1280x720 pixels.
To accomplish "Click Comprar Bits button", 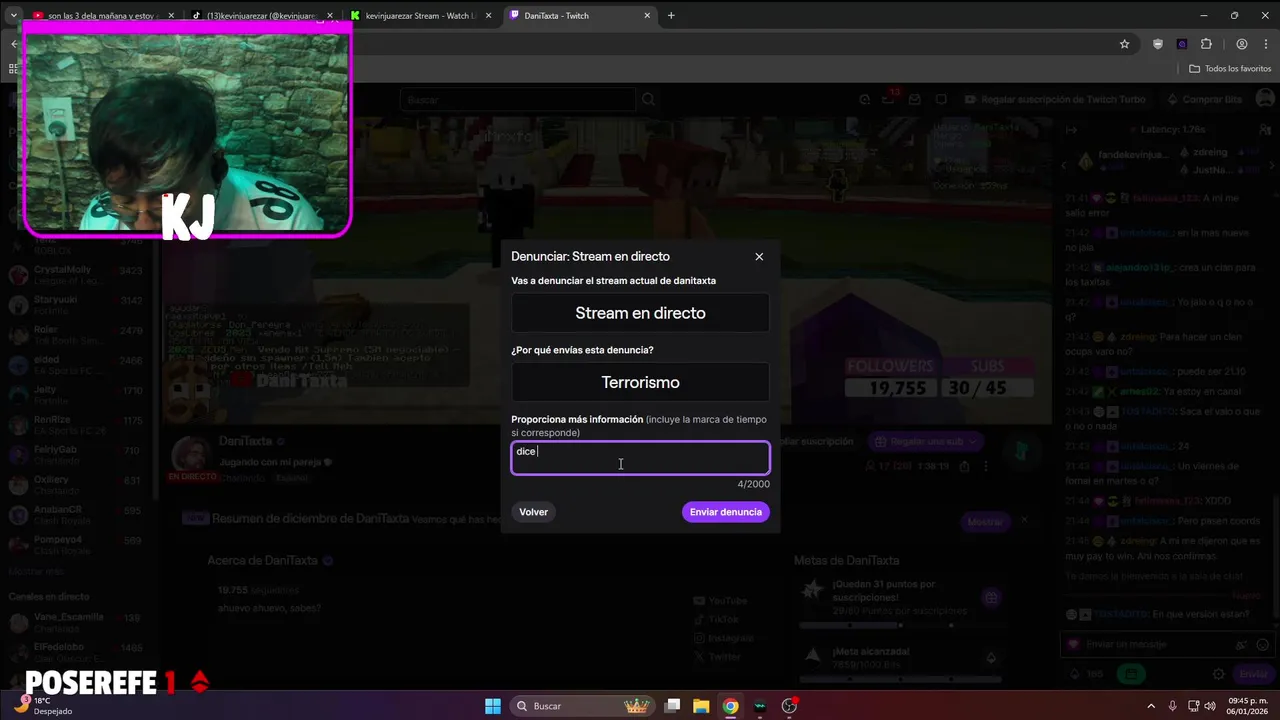I will point(1204,100).
